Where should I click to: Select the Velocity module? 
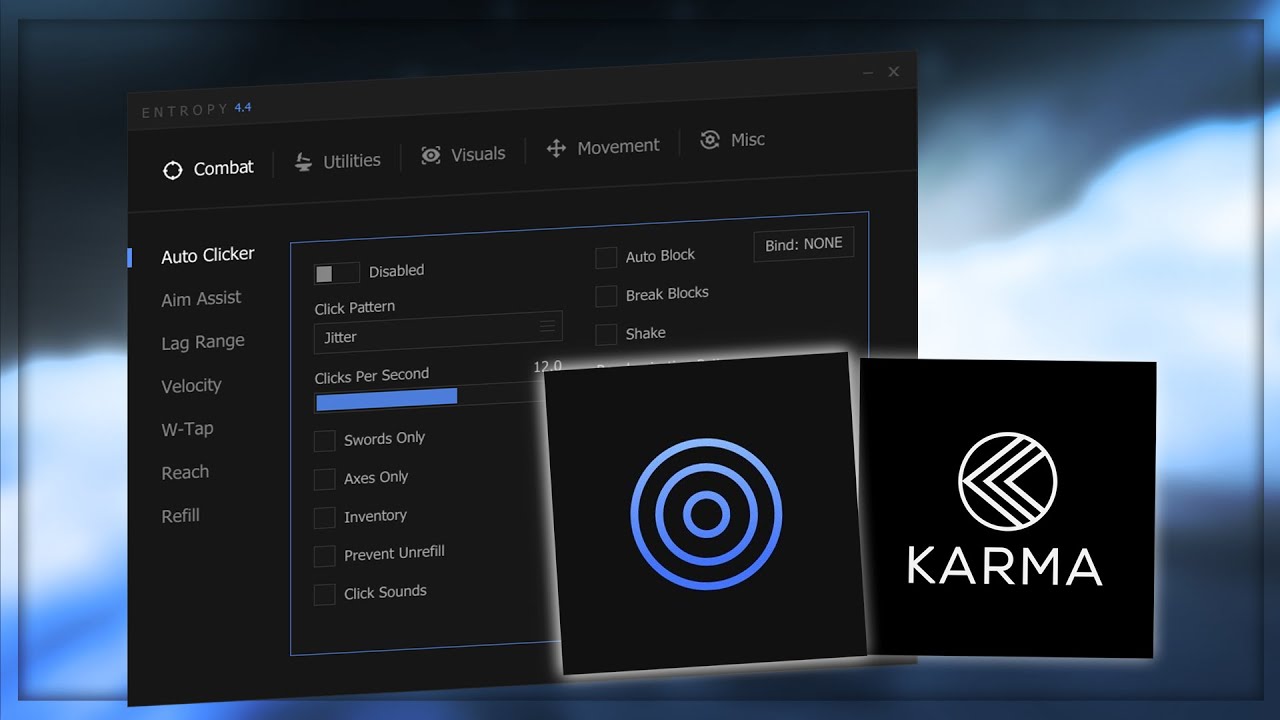point(191,385)
